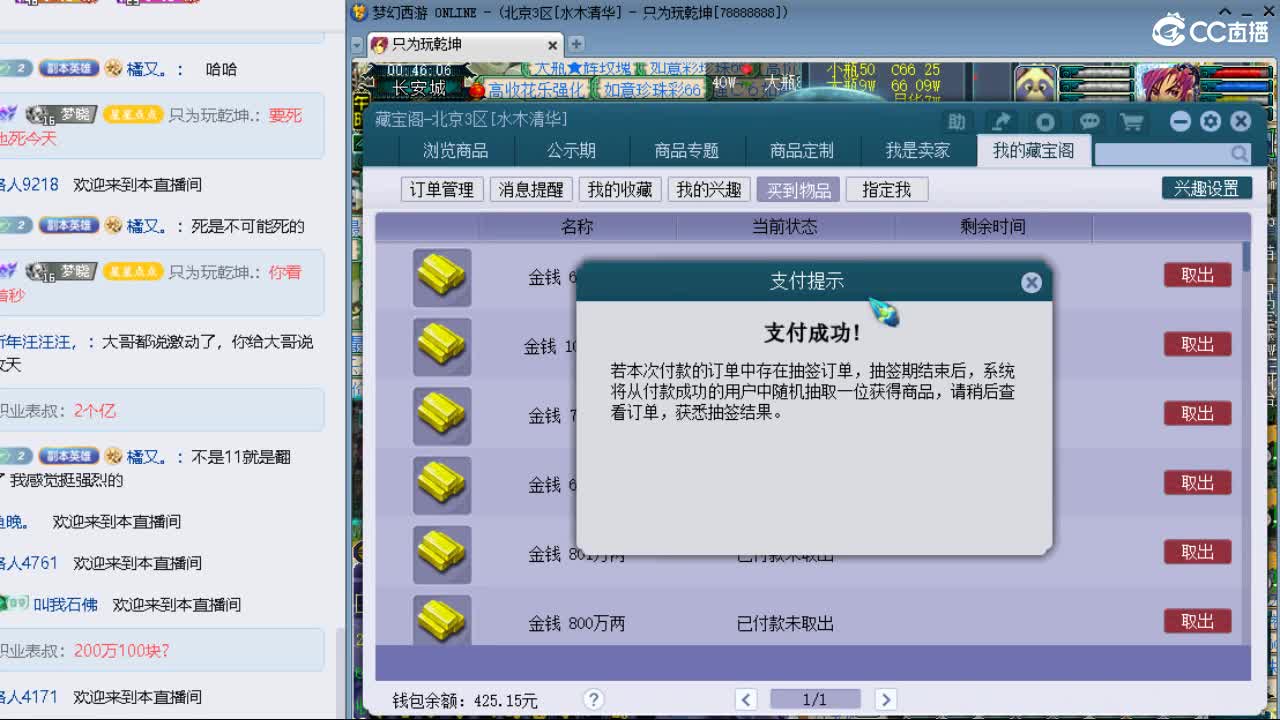Click inside the search input field
The width and height of the screenshot is (1280, 720).
[x=1161, y=153]
